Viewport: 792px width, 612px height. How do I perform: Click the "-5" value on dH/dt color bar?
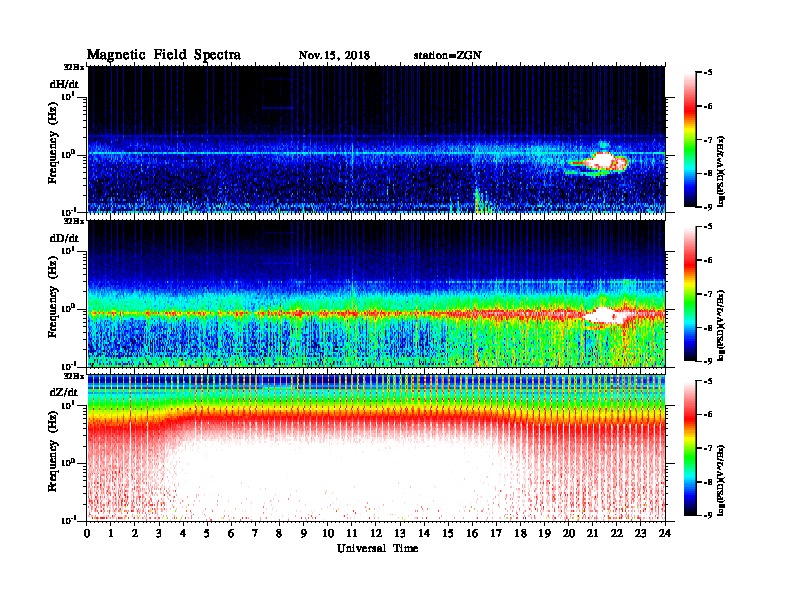tap(708, 73)
